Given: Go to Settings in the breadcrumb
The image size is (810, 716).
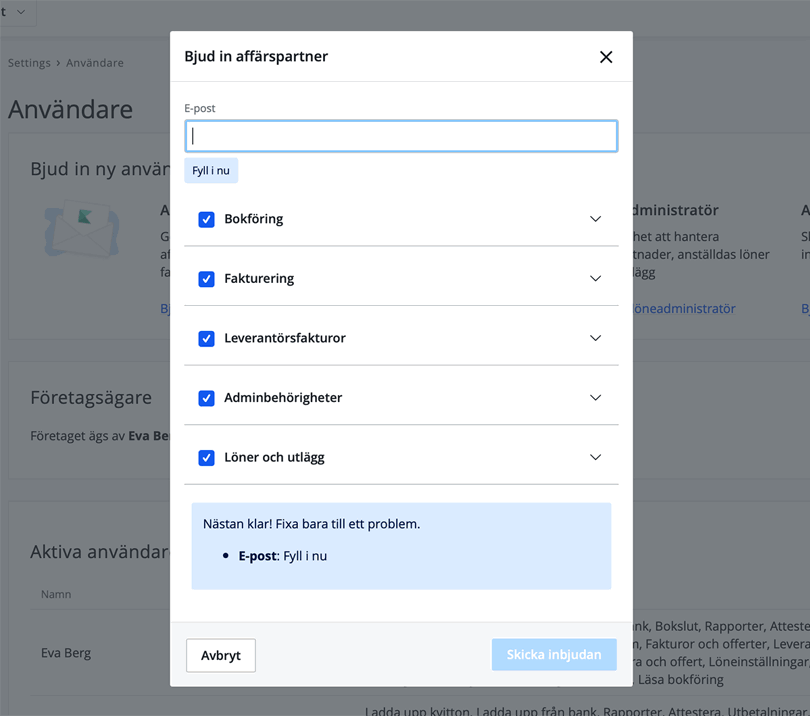Looking at the screenshot, I should click(29, 63).
